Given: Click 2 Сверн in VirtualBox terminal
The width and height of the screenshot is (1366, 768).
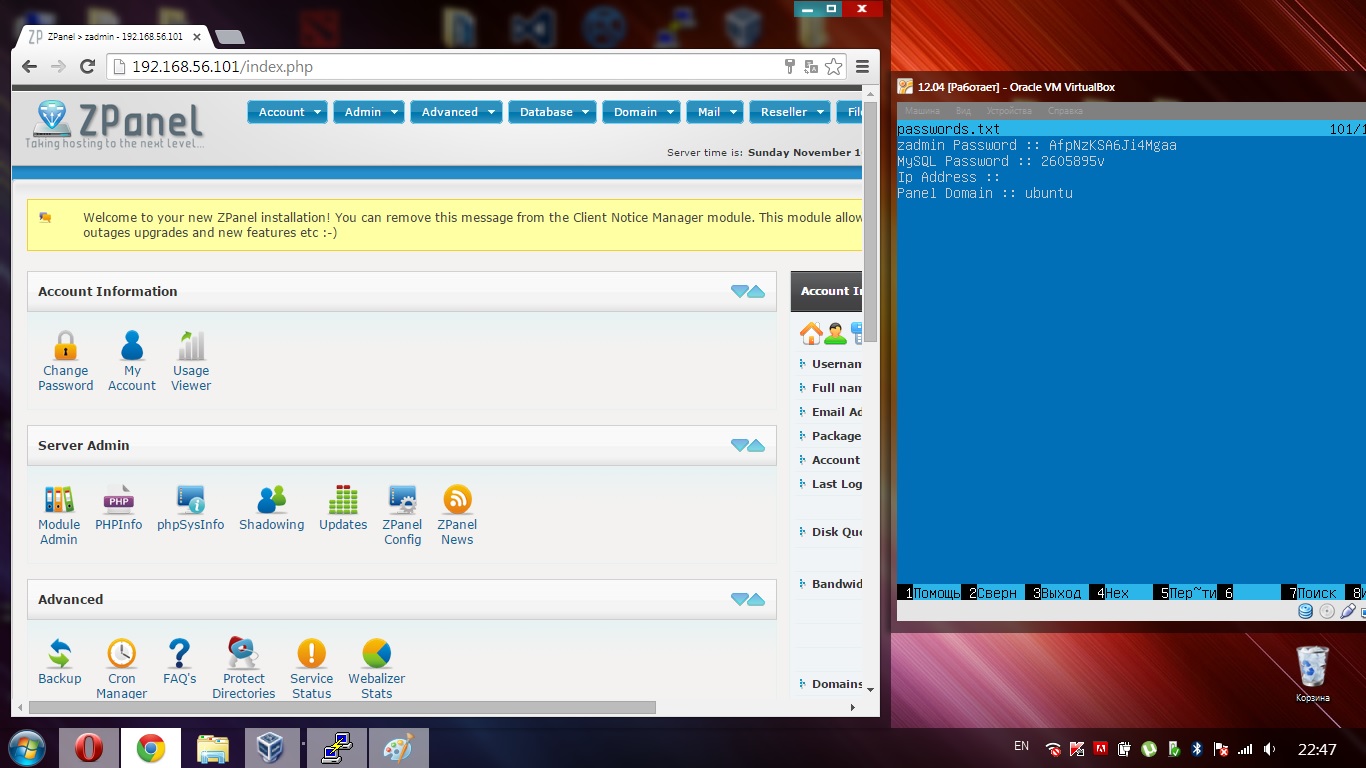Looking at the screenshot, I should pos(993,593).
